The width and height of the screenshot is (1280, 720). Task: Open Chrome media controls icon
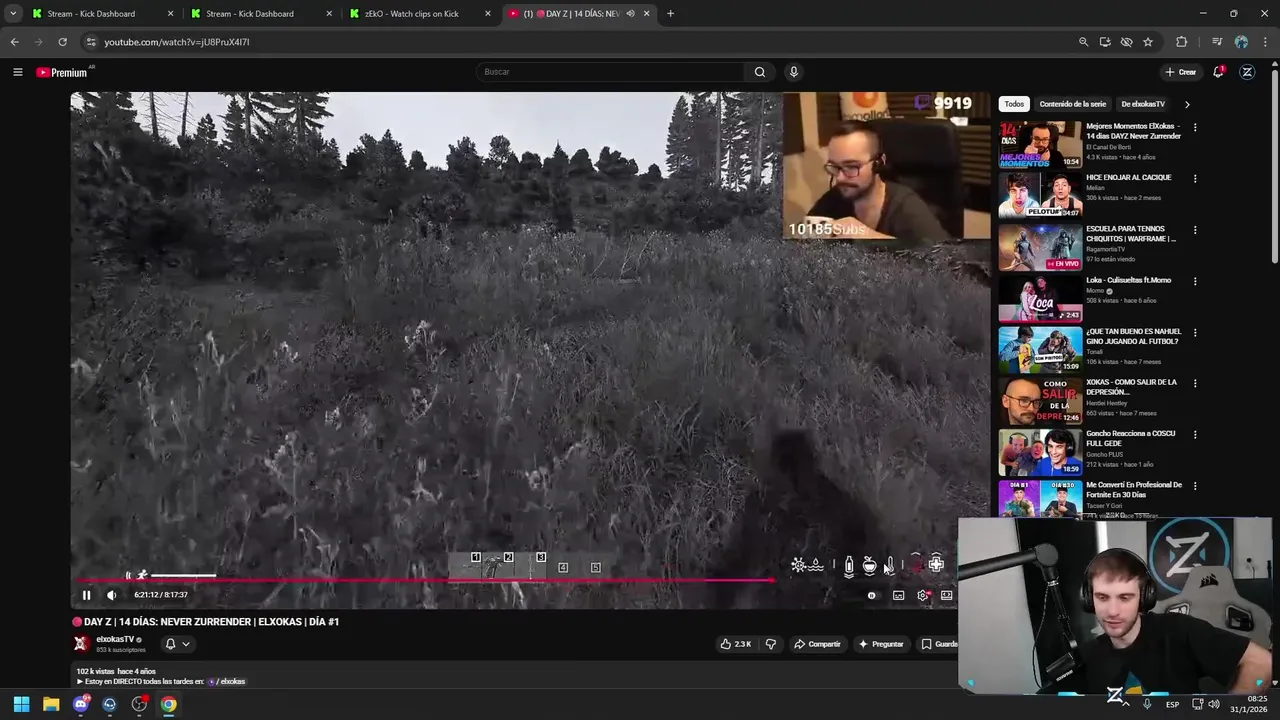[1217, 42]
